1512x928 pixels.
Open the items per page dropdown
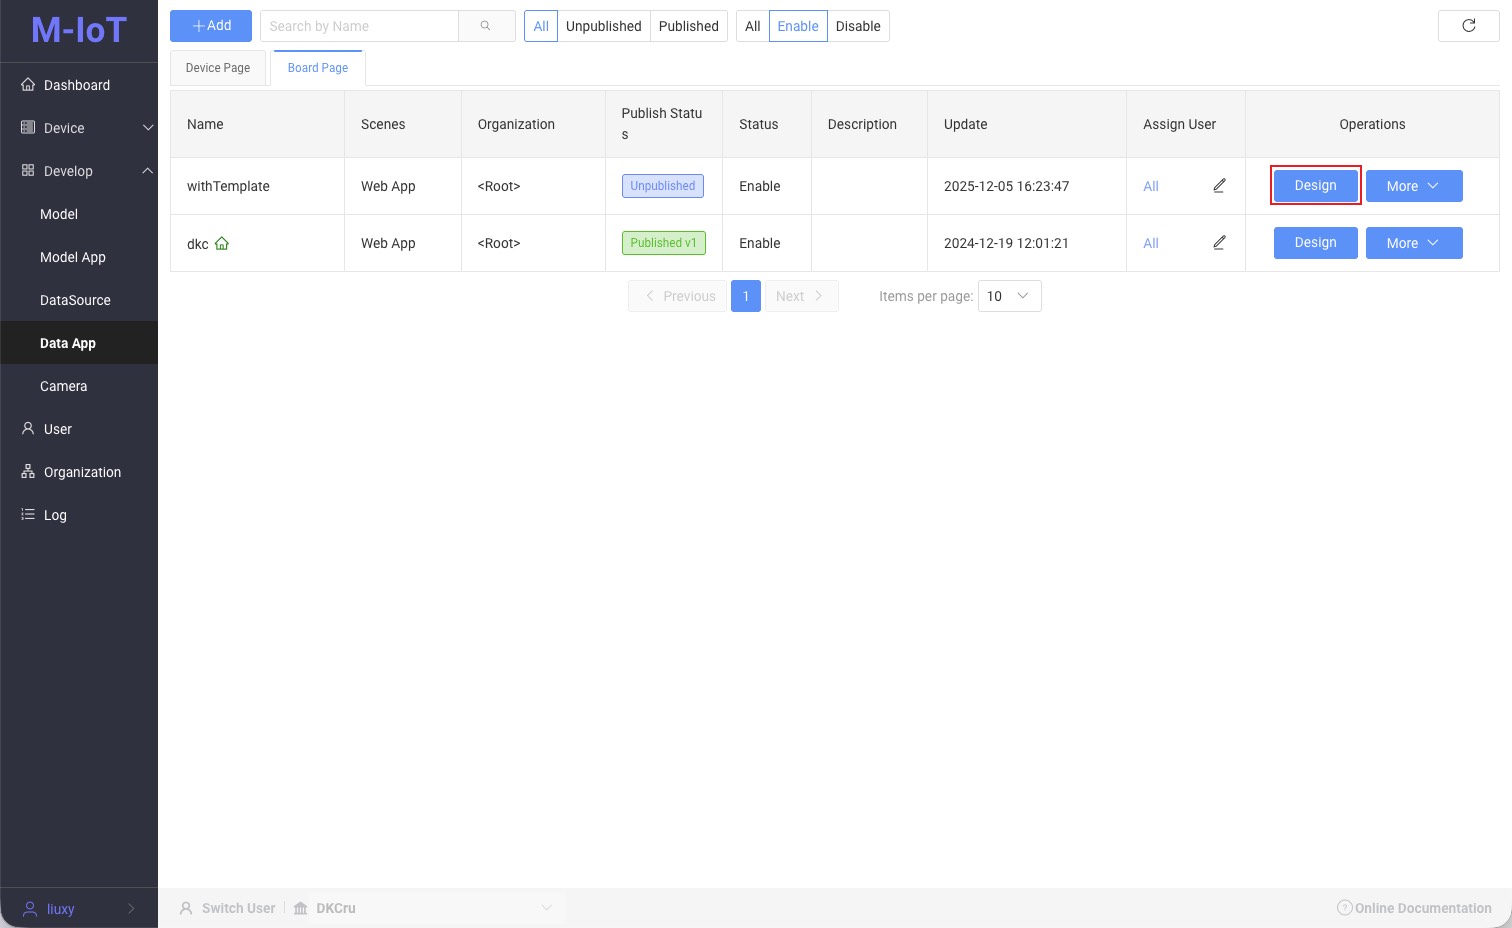tap(1009, 296)
